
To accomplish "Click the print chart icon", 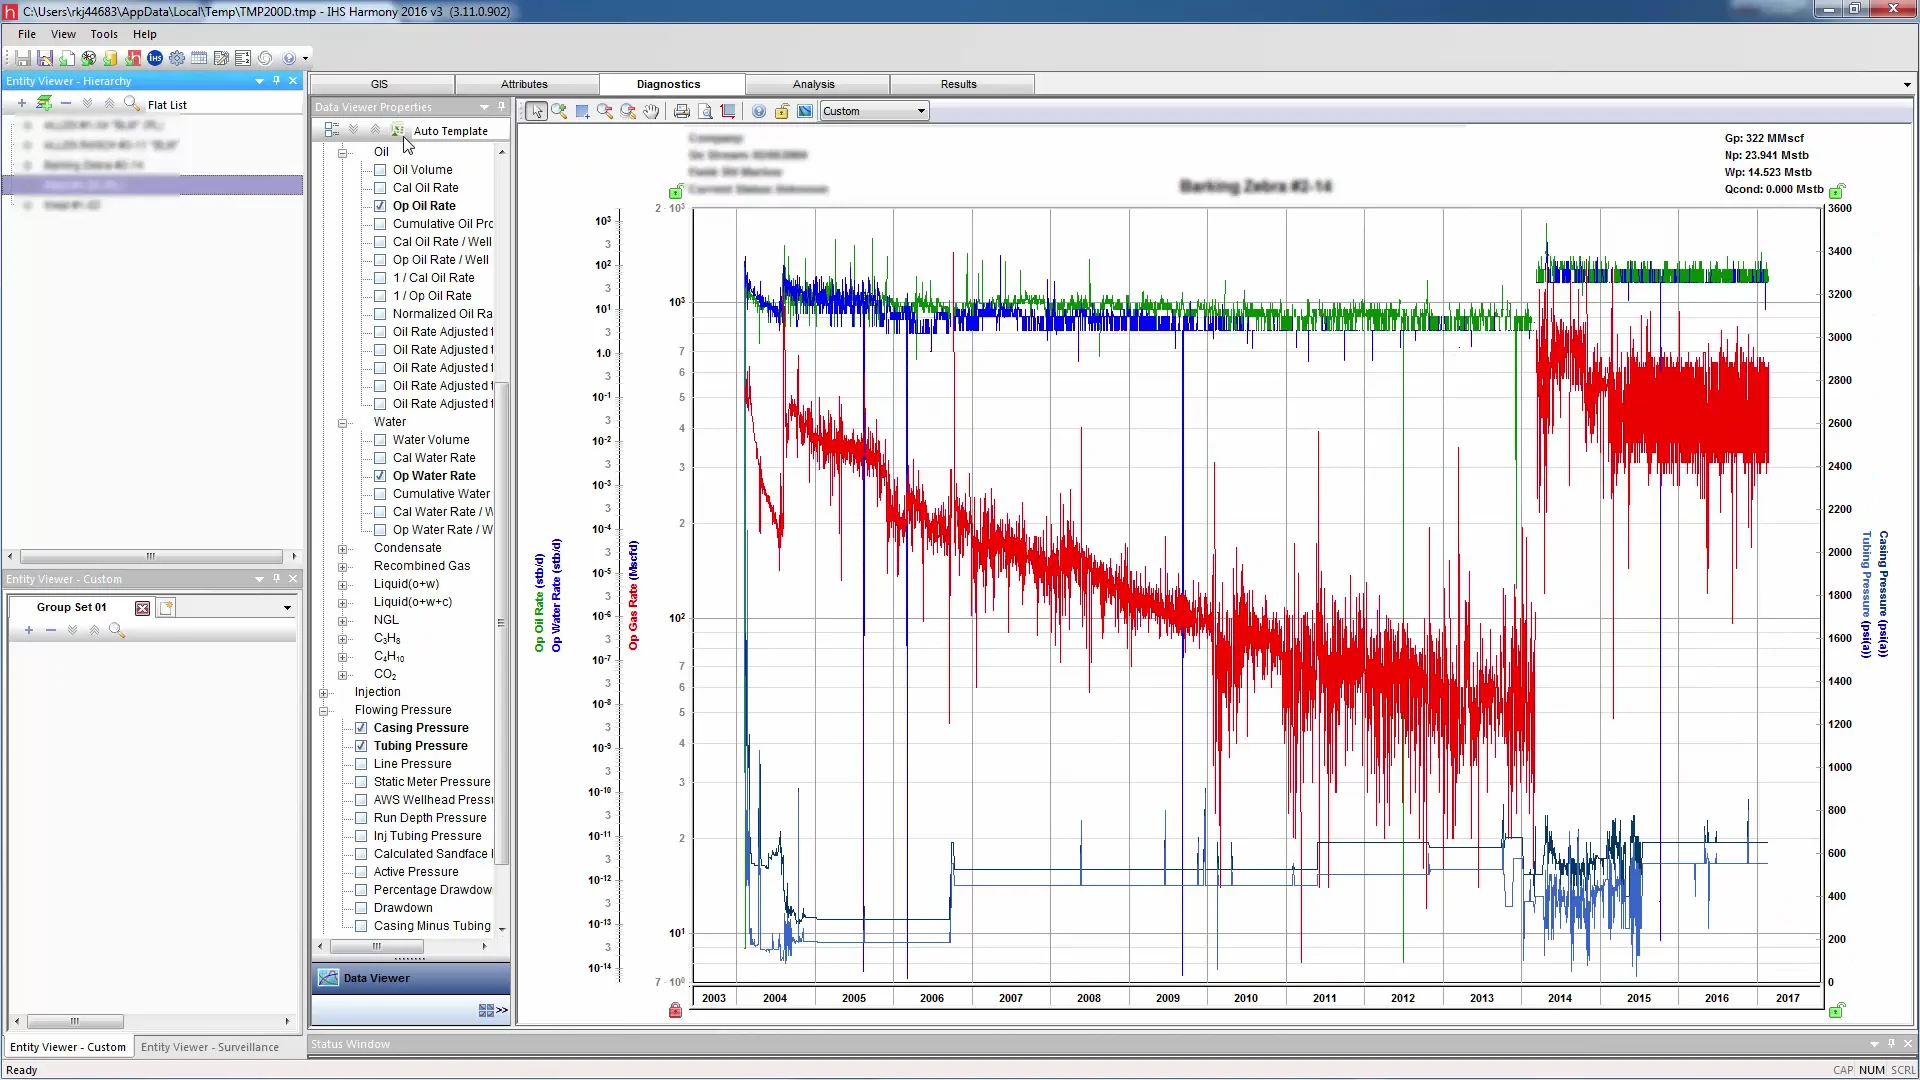I will (x=682, y=111).
